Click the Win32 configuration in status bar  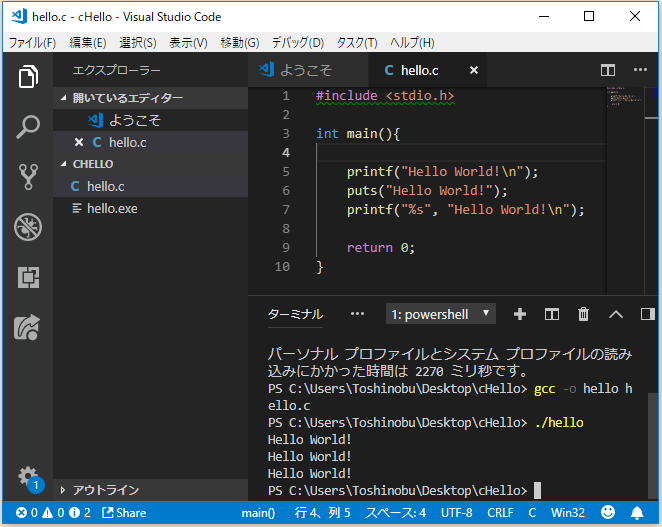(568, 513)
